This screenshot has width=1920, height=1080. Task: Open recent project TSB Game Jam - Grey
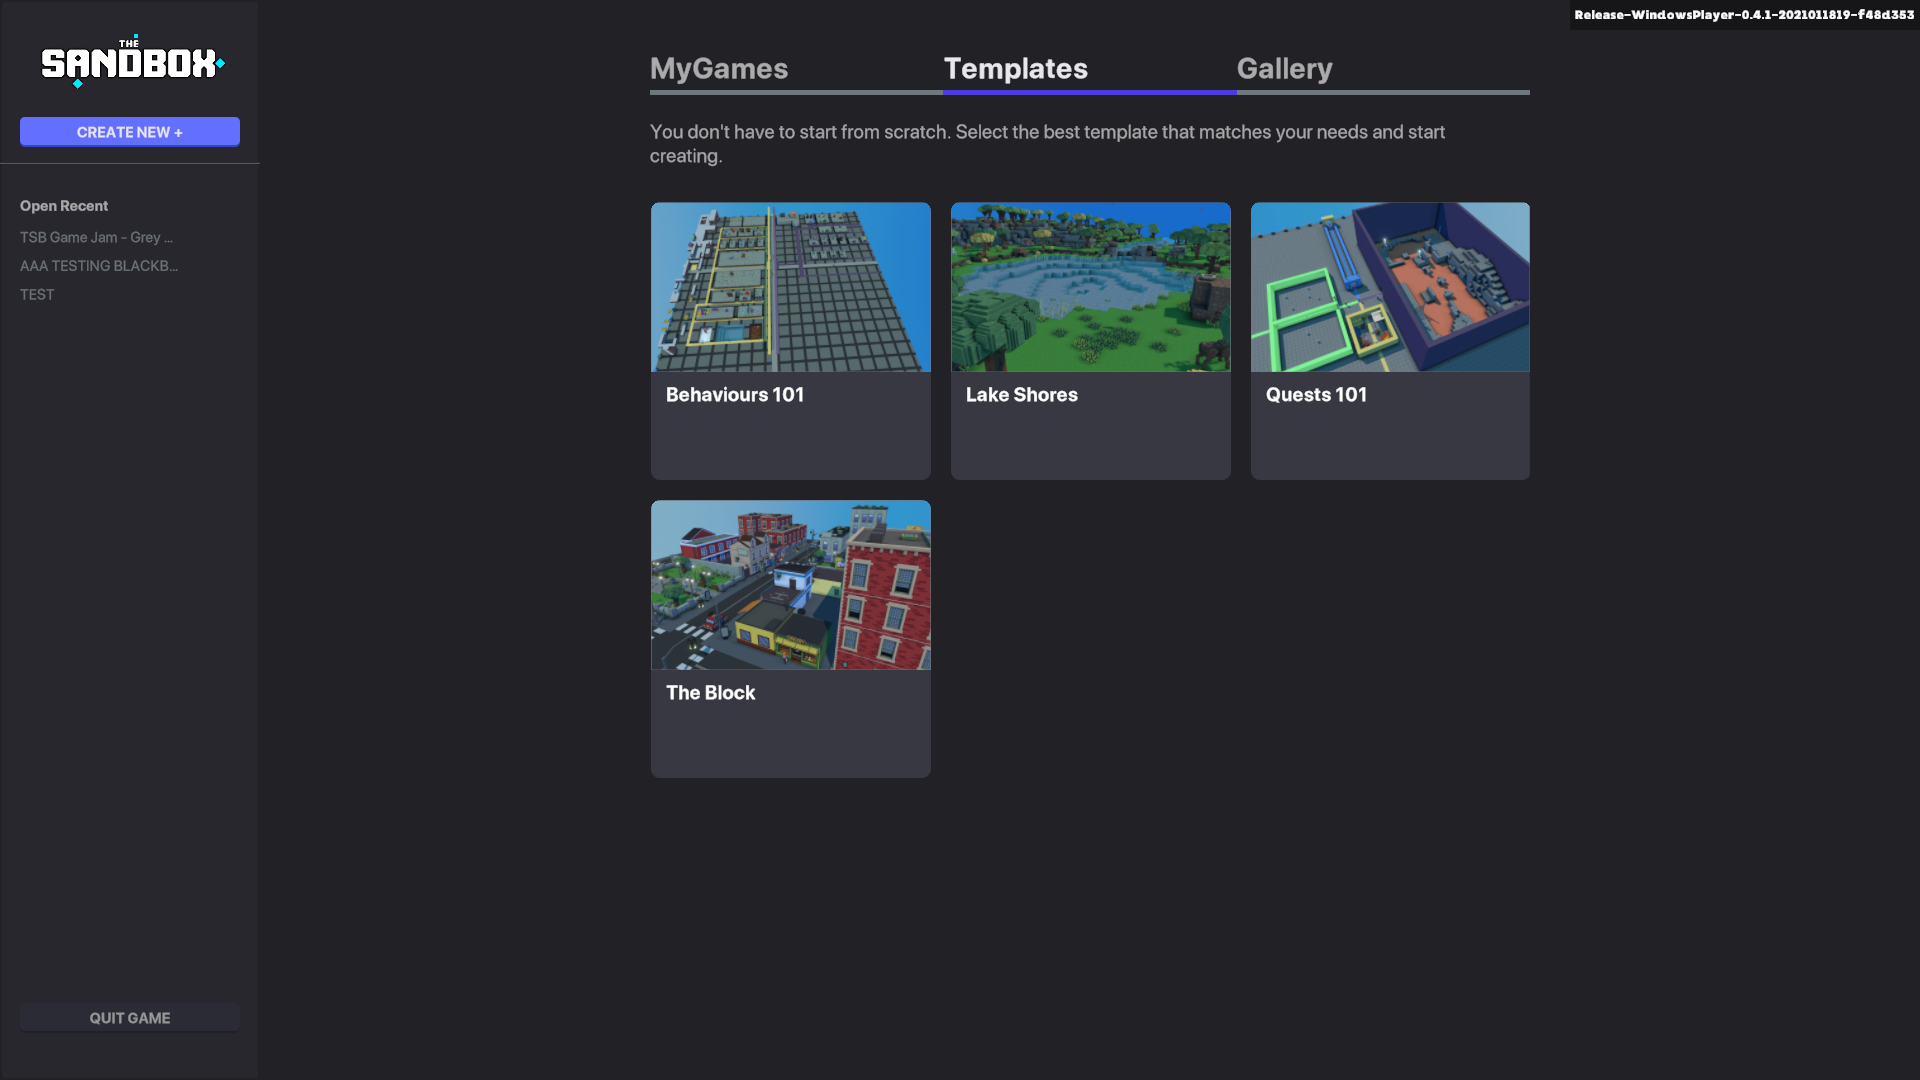pyautogui.click(x=96, y=237)
